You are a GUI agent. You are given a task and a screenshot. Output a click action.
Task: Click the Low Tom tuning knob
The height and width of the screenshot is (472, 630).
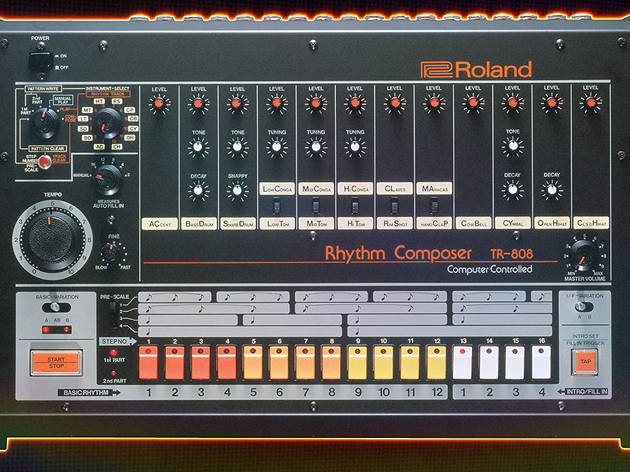coord(276,147)
